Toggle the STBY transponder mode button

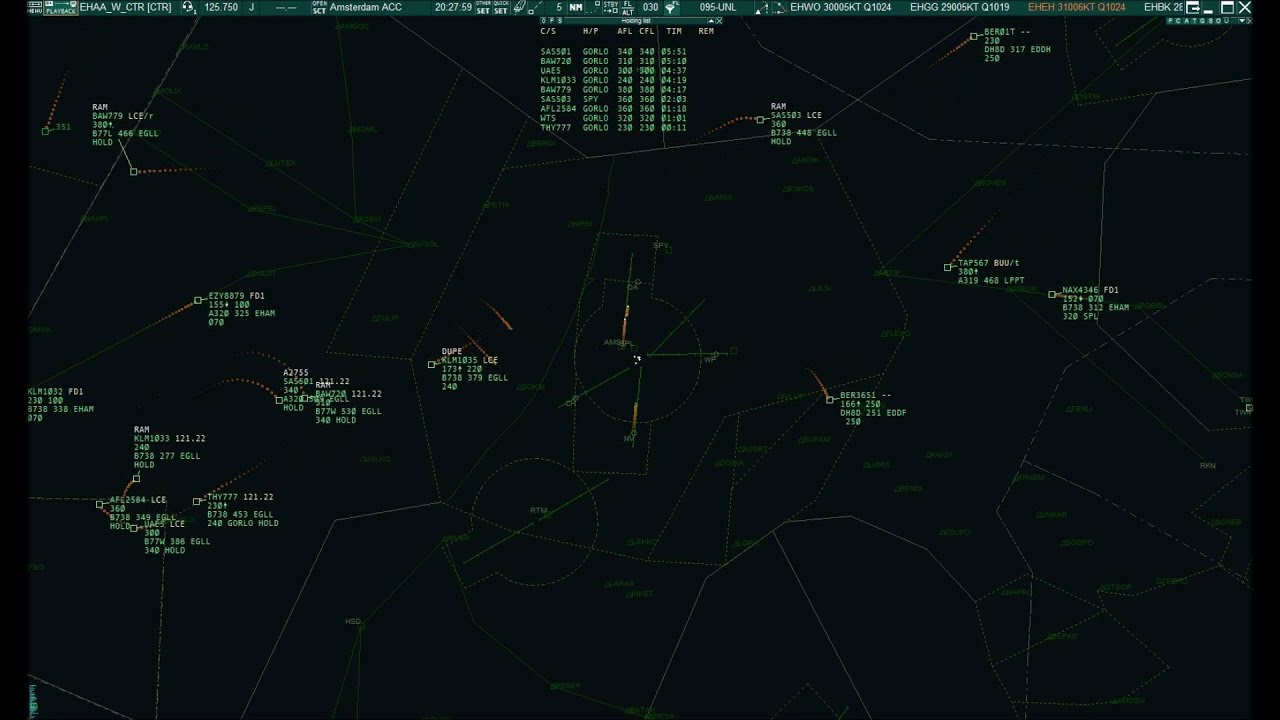point(611,7)
